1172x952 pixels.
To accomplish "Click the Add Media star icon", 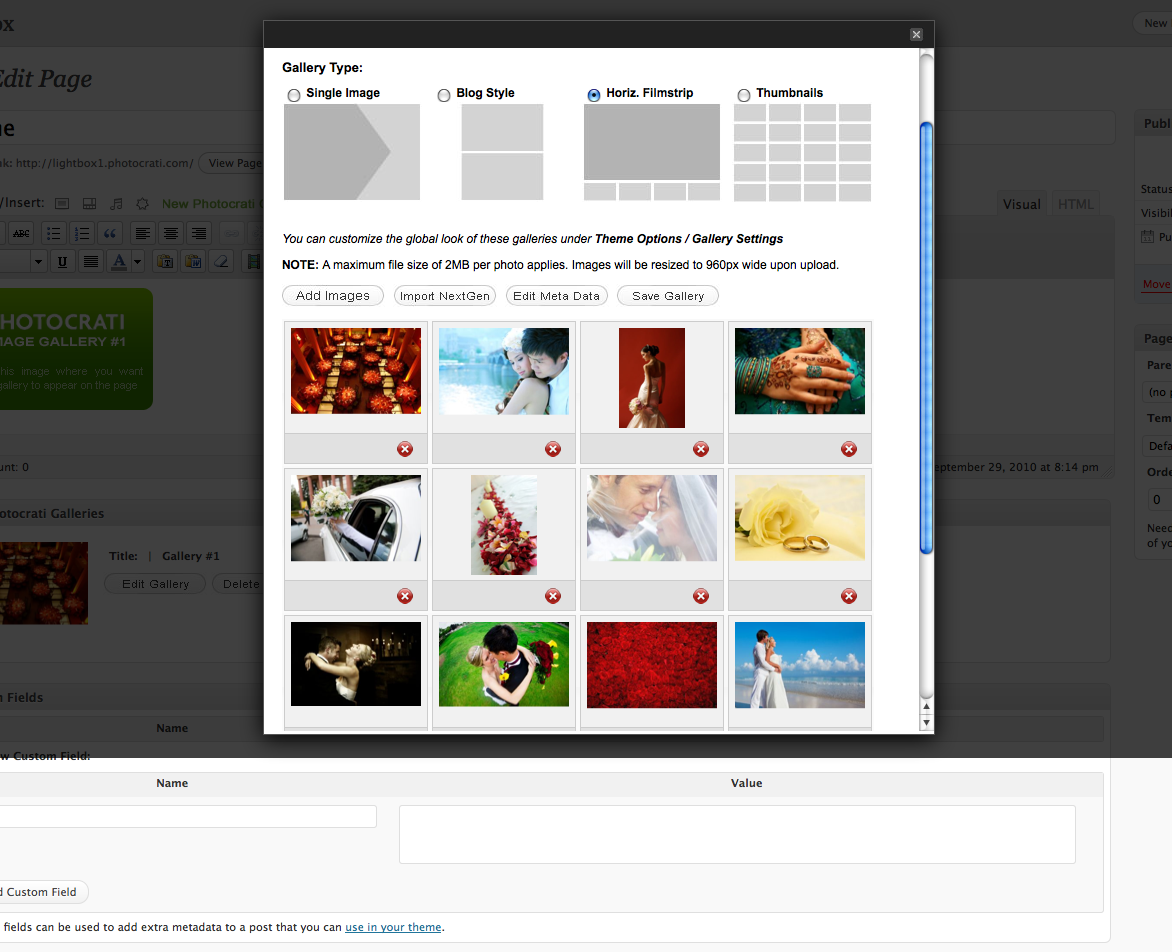I will pyautogui.click(x=143, y=204).
